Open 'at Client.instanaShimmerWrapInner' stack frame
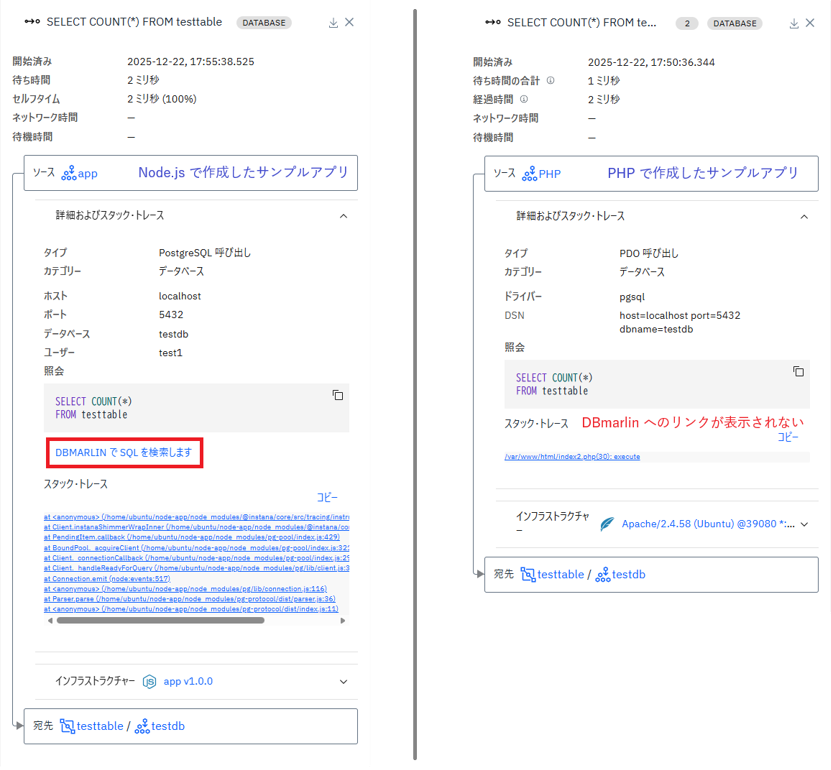 point(196,527)
